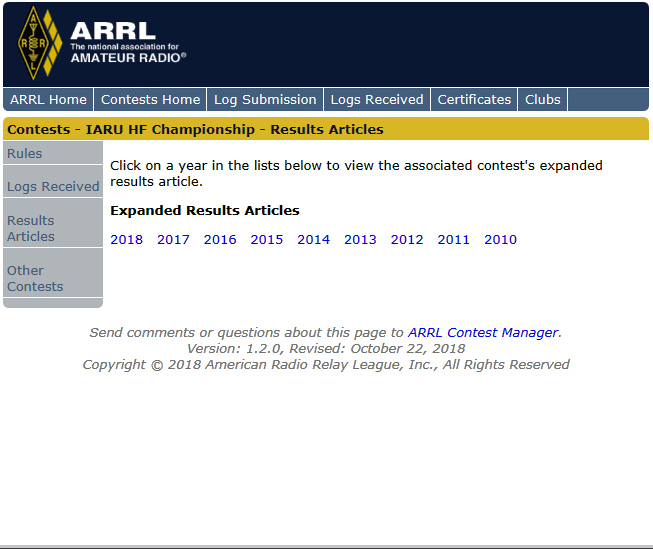Open the 2017 results article

[x=173, y=239]
